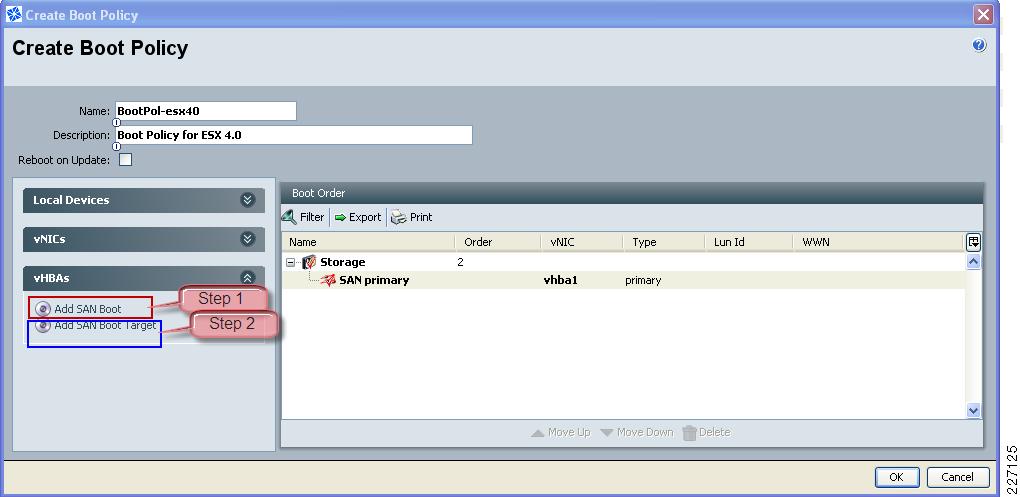Click the order value 2 for Storage
Viewport: 1020px width, 497px height.
(461, 262)
